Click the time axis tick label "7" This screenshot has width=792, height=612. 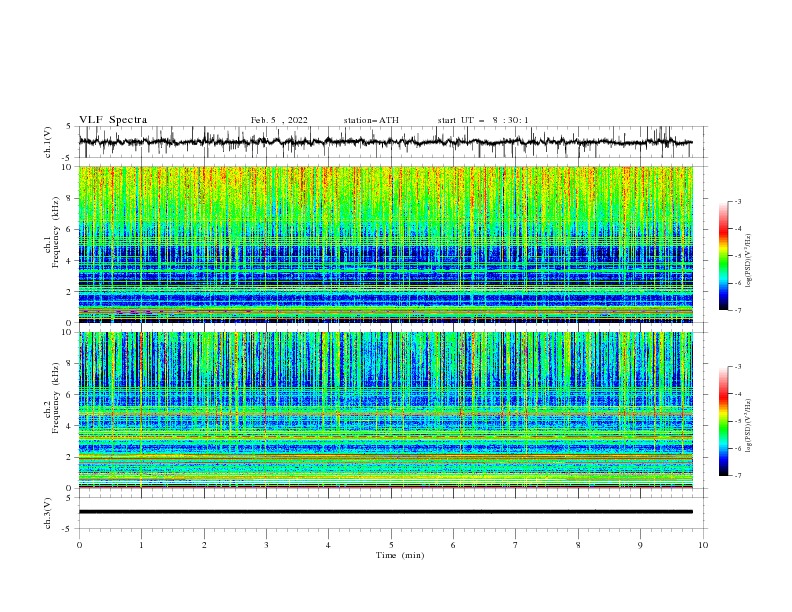tap(516, 545)
